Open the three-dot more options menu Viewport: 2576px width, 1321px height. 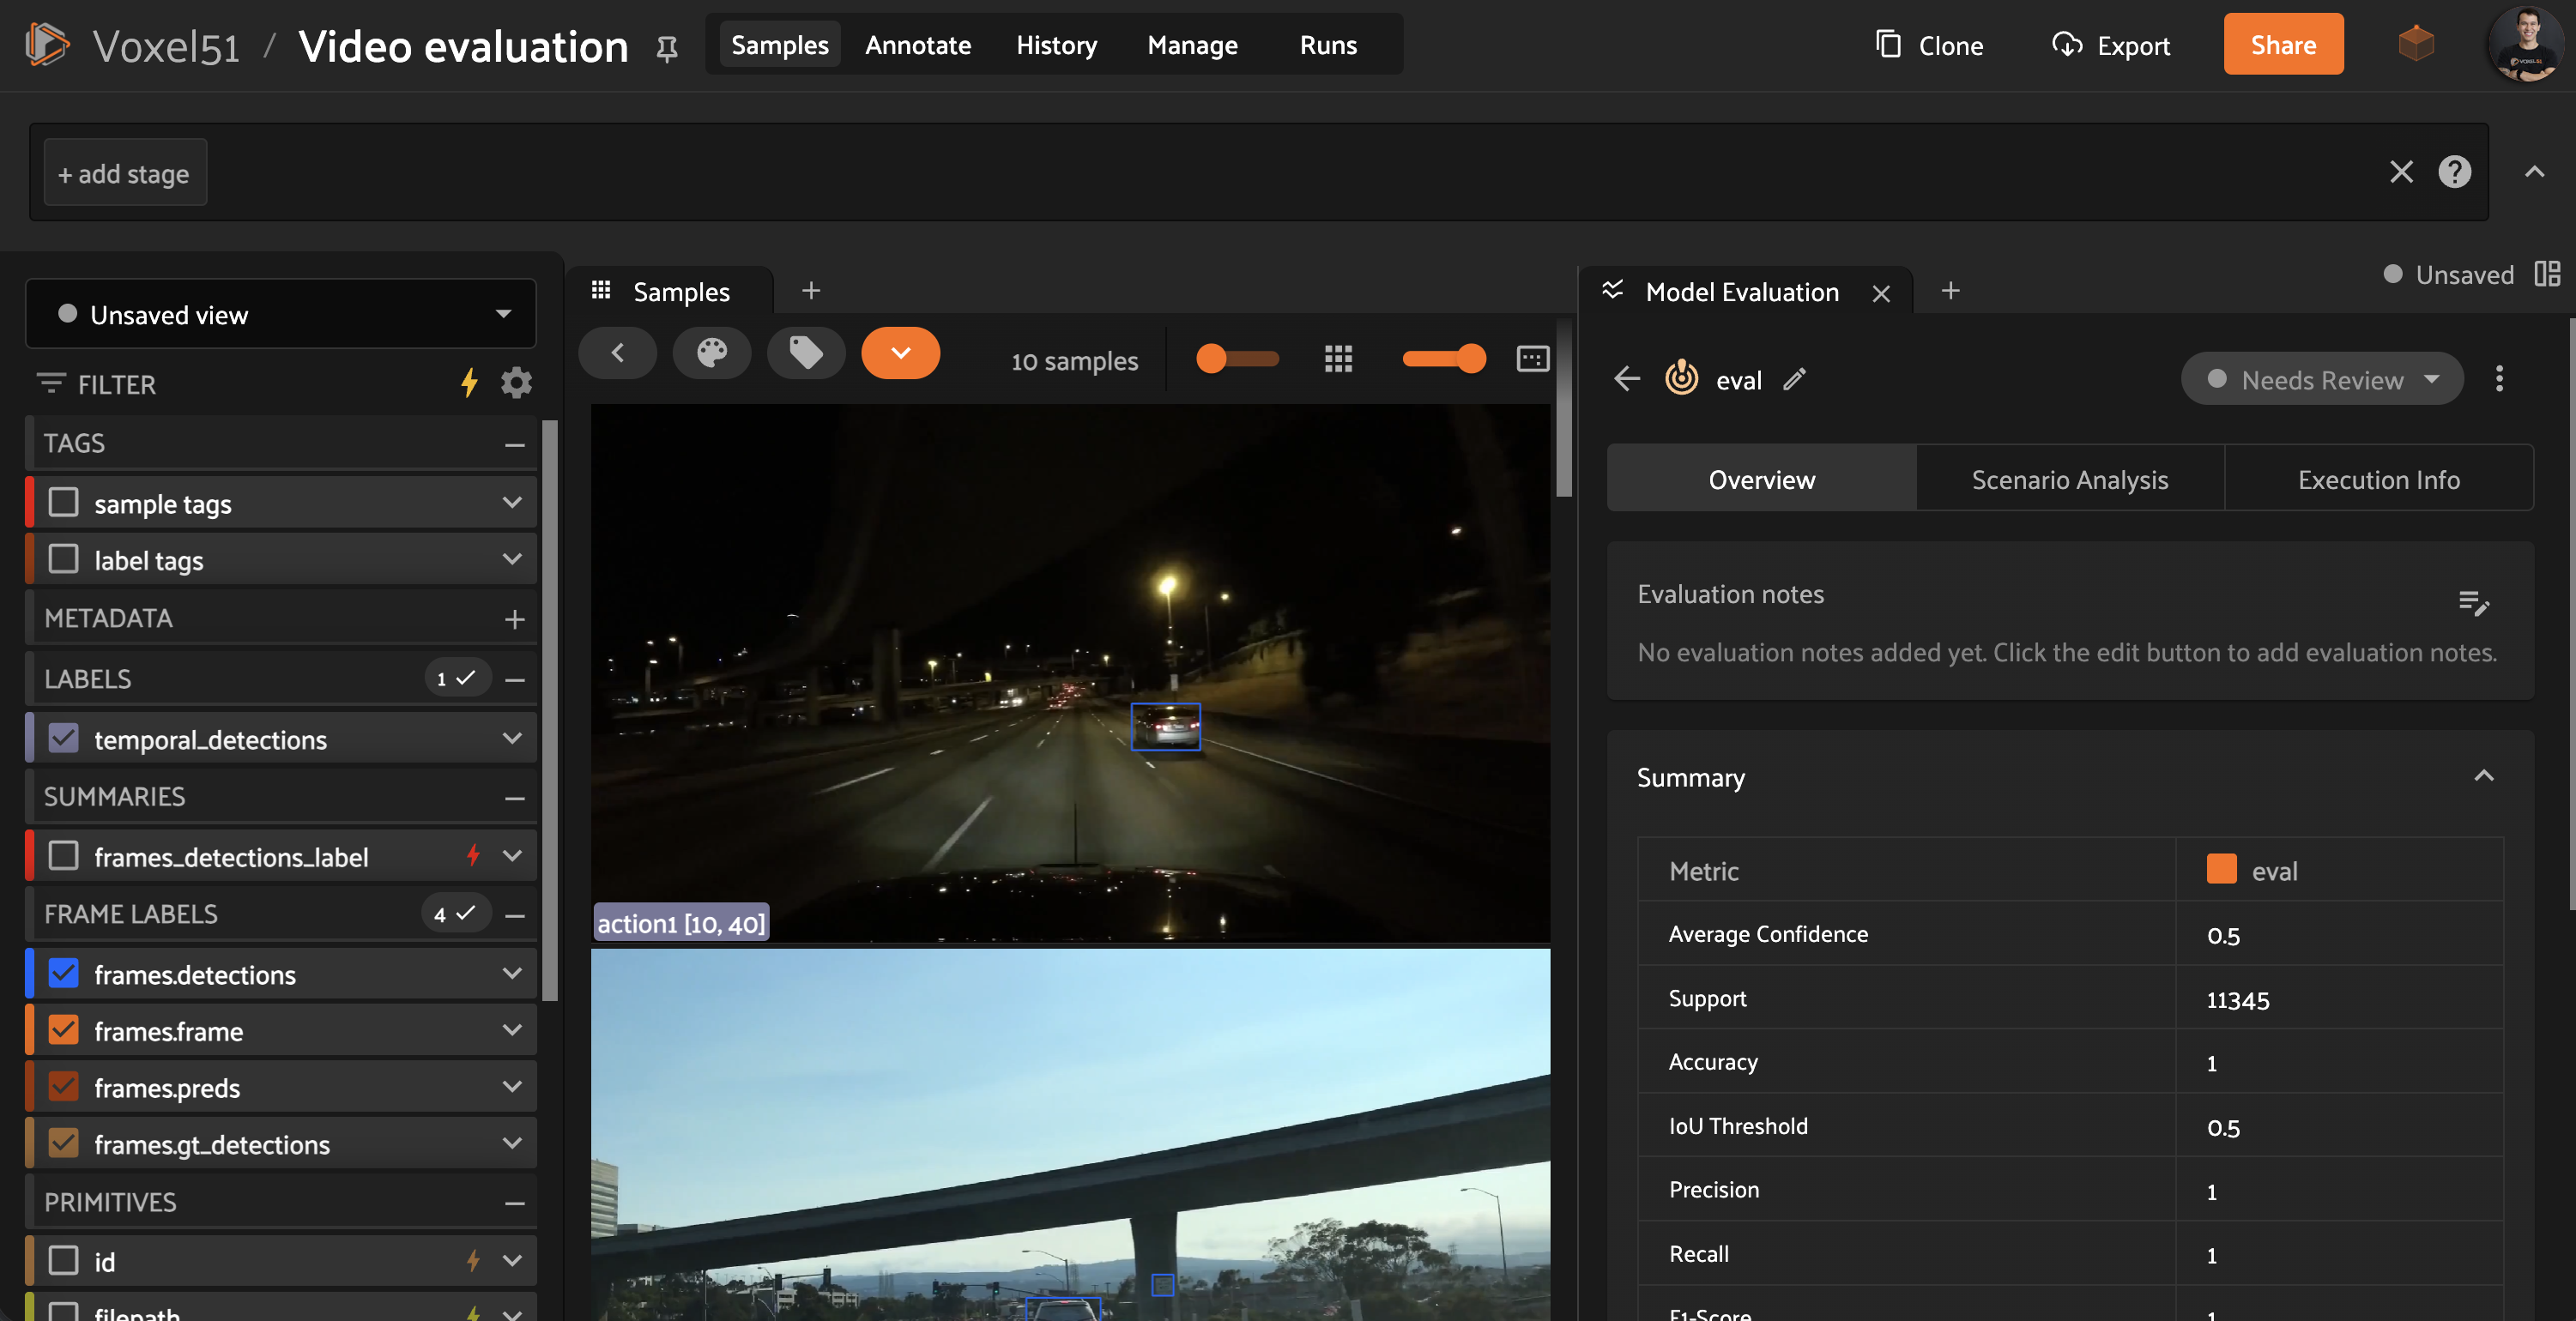[x=2499, y=379]
